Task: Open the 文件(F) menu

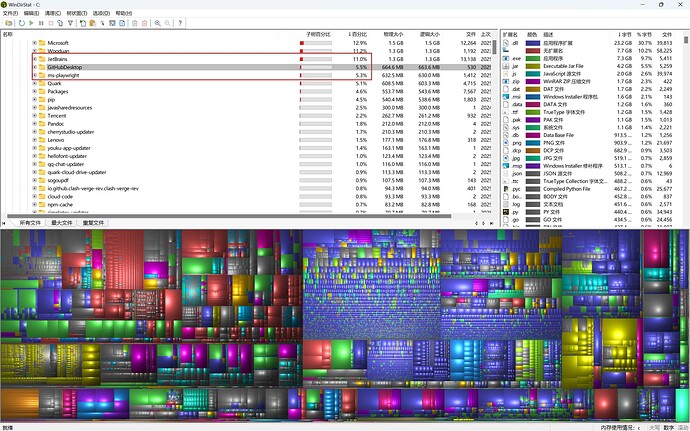Action: click(x=10, y=13)
